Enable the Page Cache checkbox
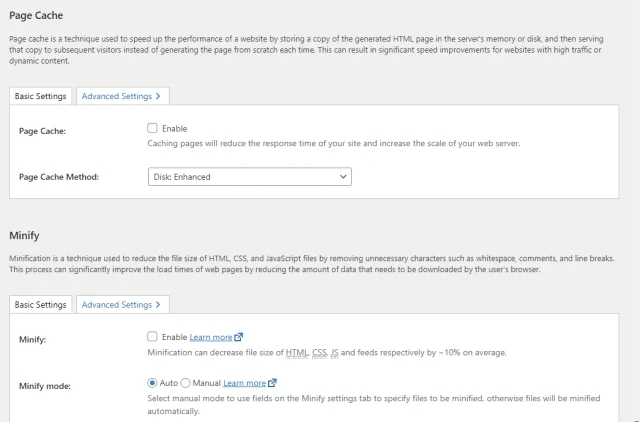The width and height of the screenshot is (640, 422). click(x=152, y=128)
